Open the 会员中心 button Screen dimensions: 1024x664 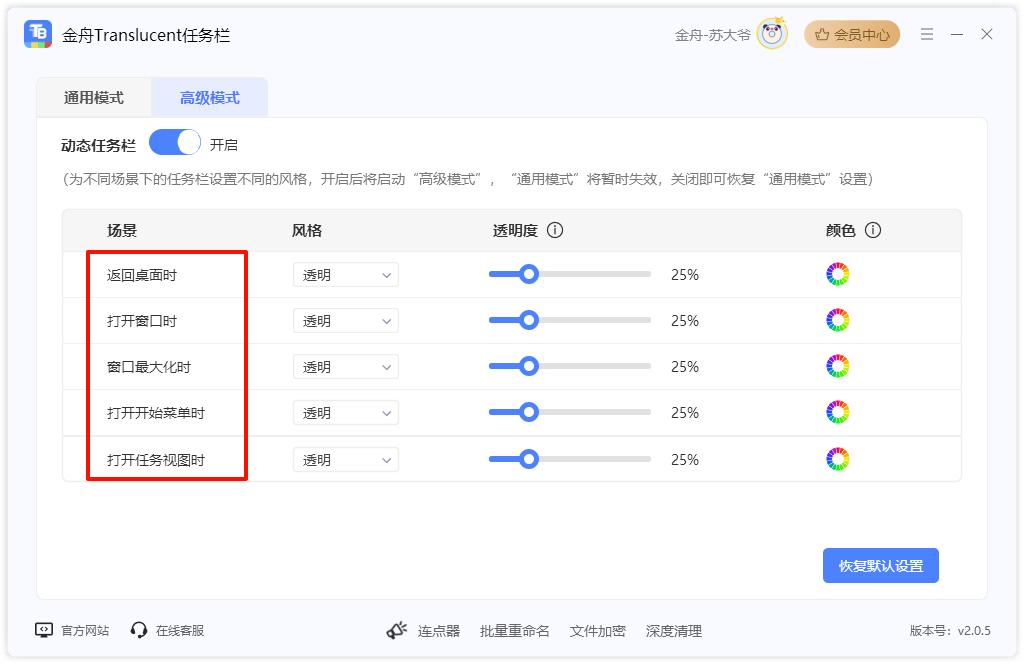pyautogui.click(x=852, y=34)
